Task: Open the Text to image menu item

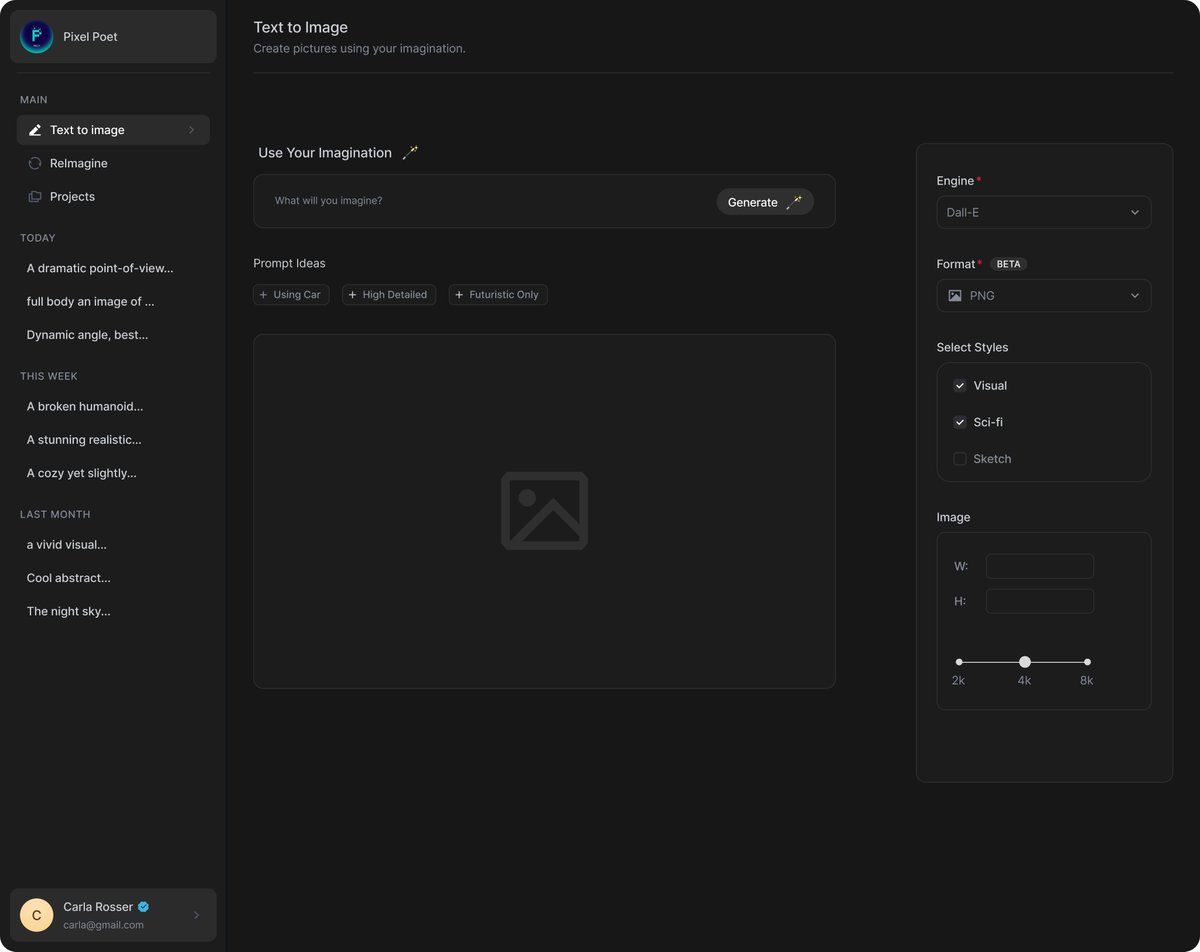Action: (113, 130)
